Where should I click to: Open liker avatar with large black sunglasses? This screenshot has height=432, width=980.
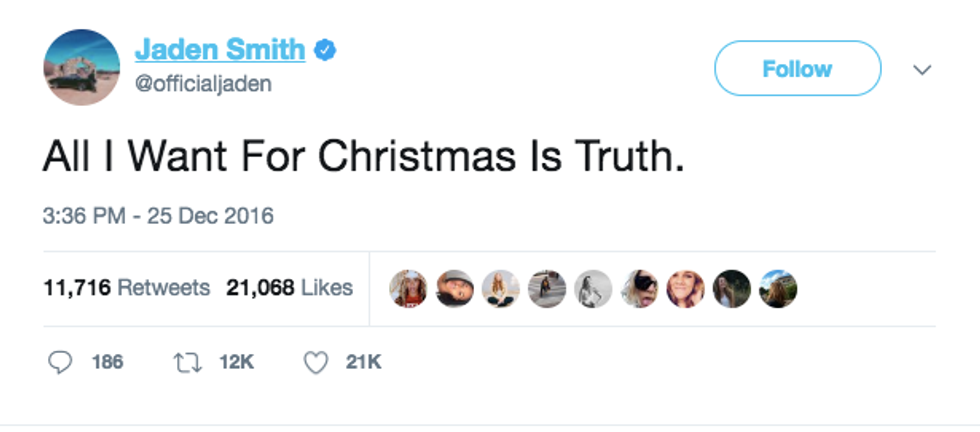click(x=638, y=289)
